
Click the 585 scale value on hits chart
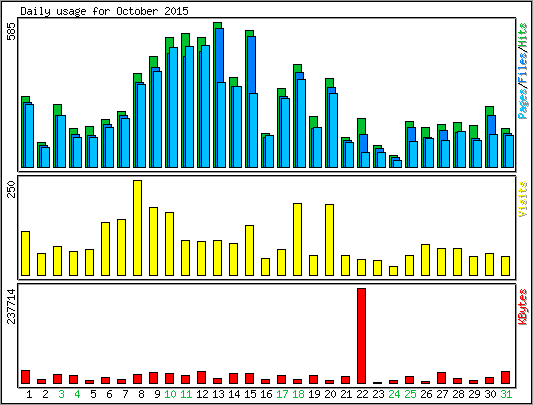[11, 31]
